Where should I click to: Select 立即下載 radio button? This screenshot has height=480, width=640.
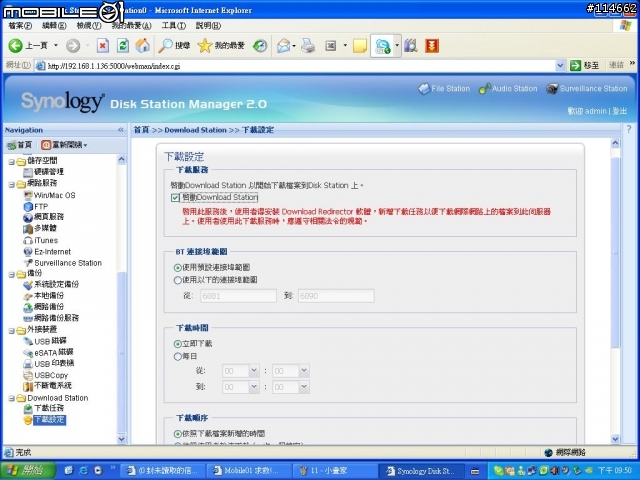178,344
